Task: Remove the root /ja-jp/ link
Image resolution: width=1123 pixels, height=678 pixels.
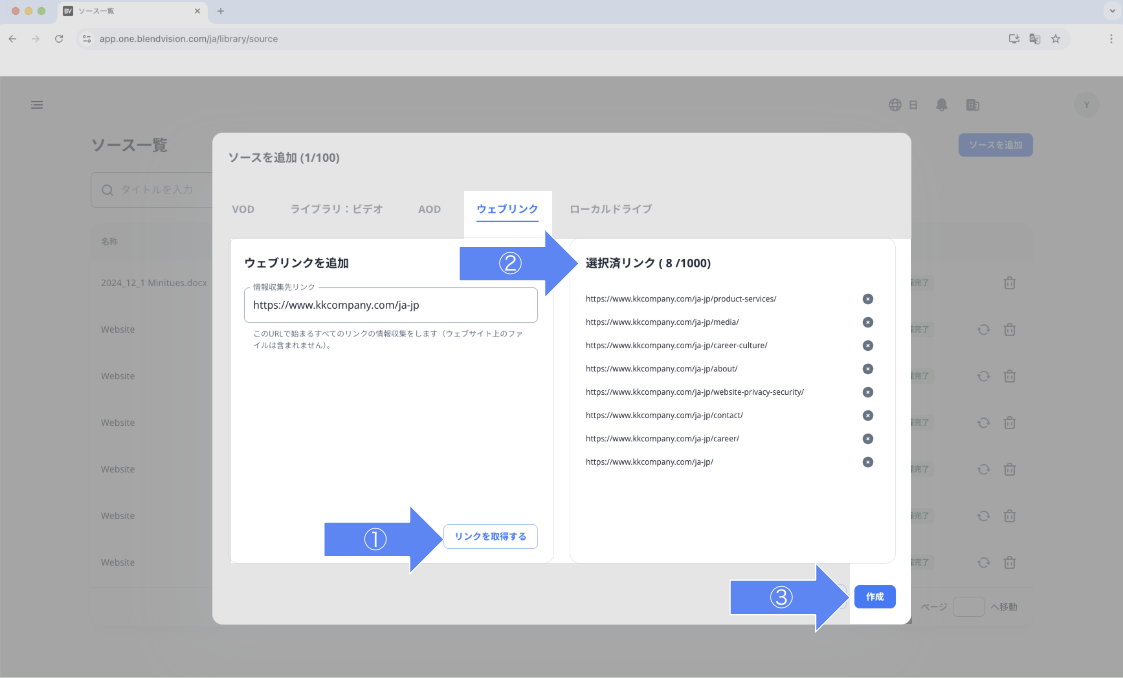Action: click(867, 462)
